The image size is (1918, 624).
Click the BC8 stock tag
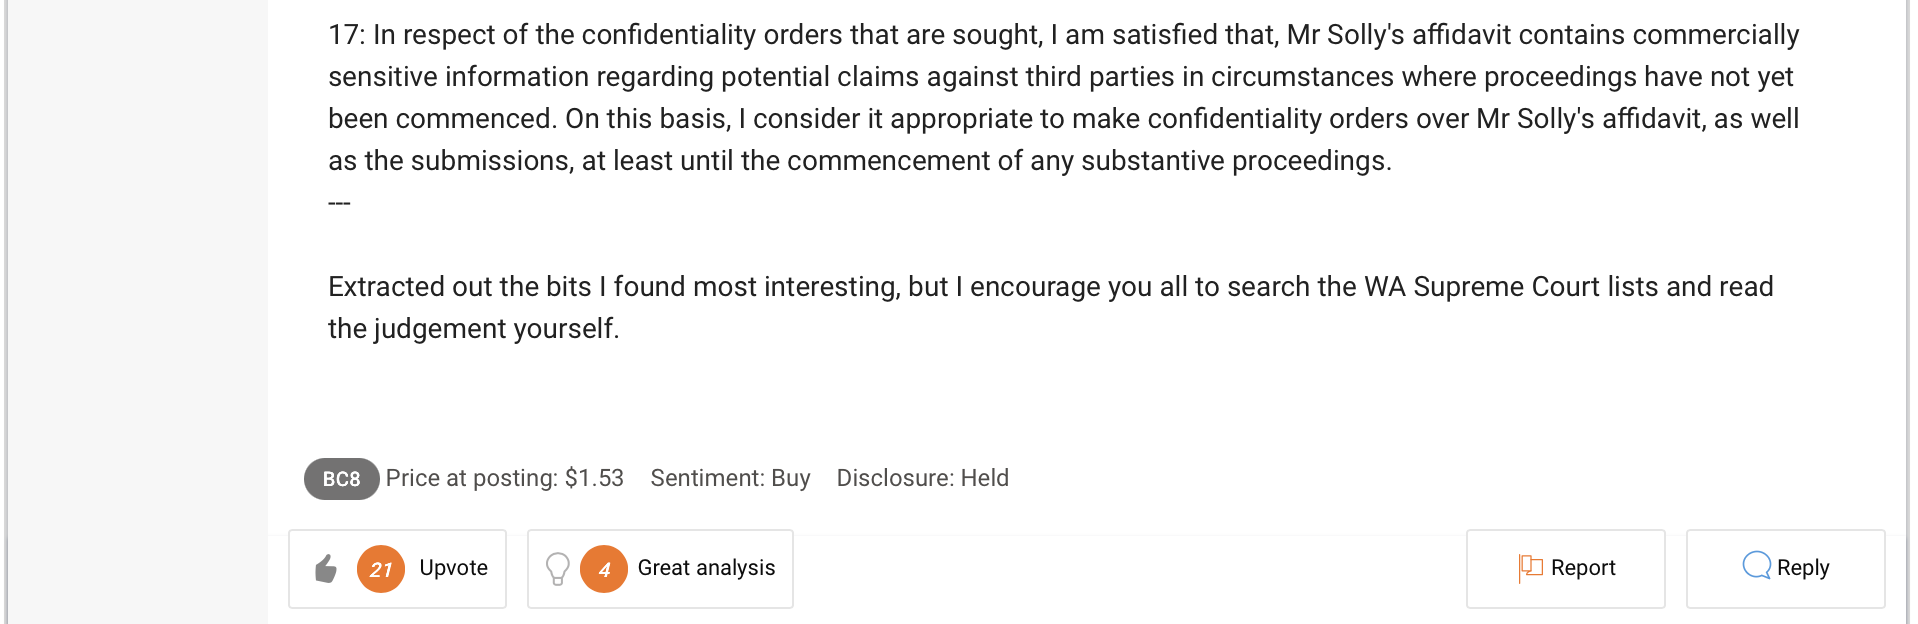[x=341, y=479]
